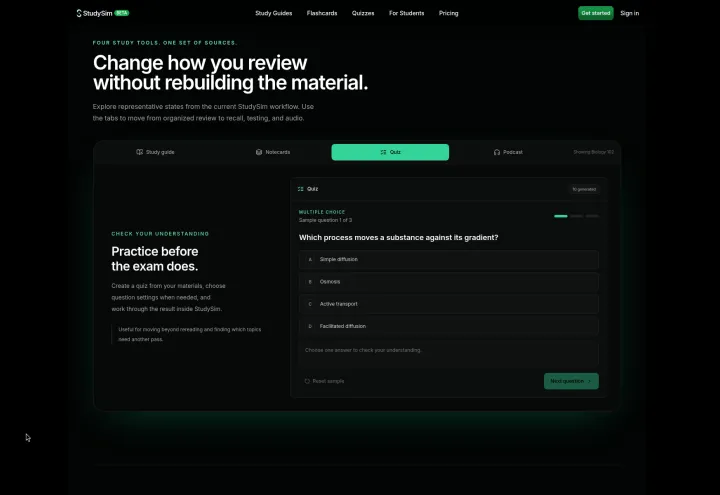This screenshot has width=720, height=495.
Task: Click the heading 'Practice before the exam does.'
Action: coord(155,259)
